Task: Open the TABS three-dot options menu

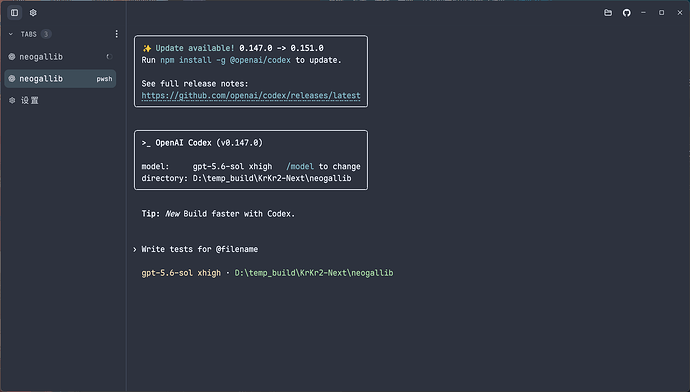Action: click(x=116, y=34)
